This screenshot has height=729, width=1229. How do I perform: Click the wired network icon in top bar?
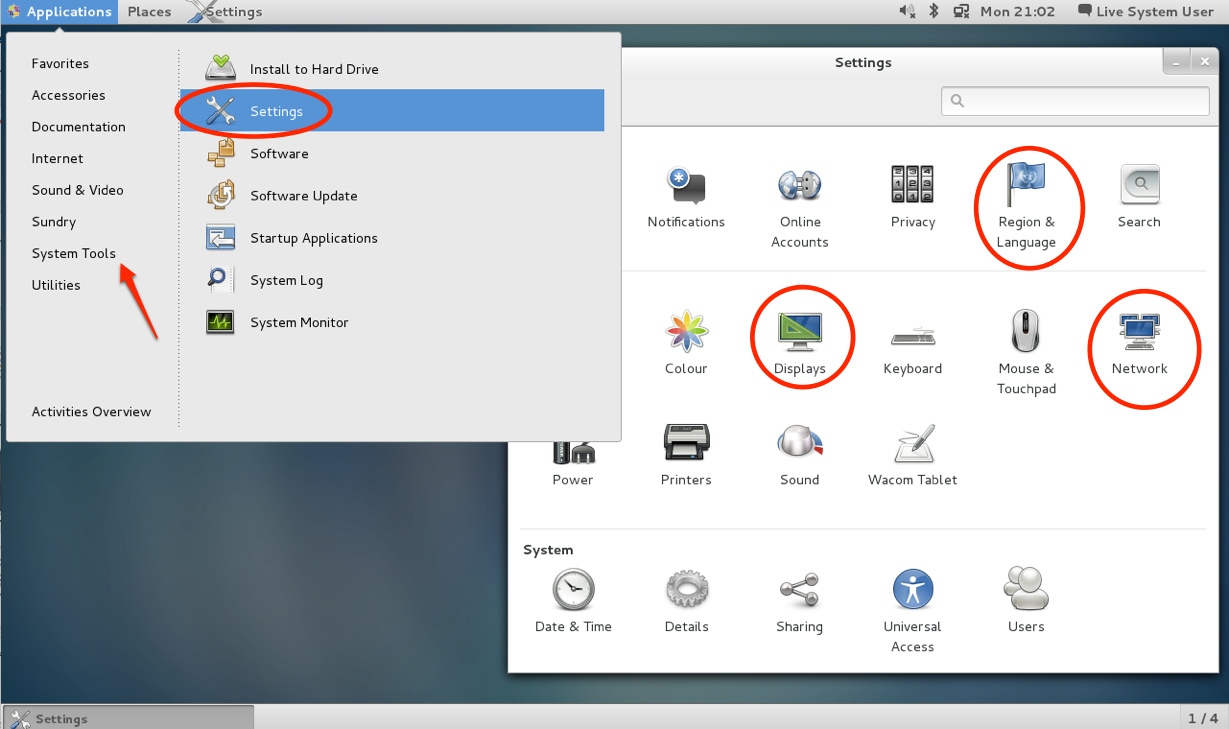pos(961,12)
